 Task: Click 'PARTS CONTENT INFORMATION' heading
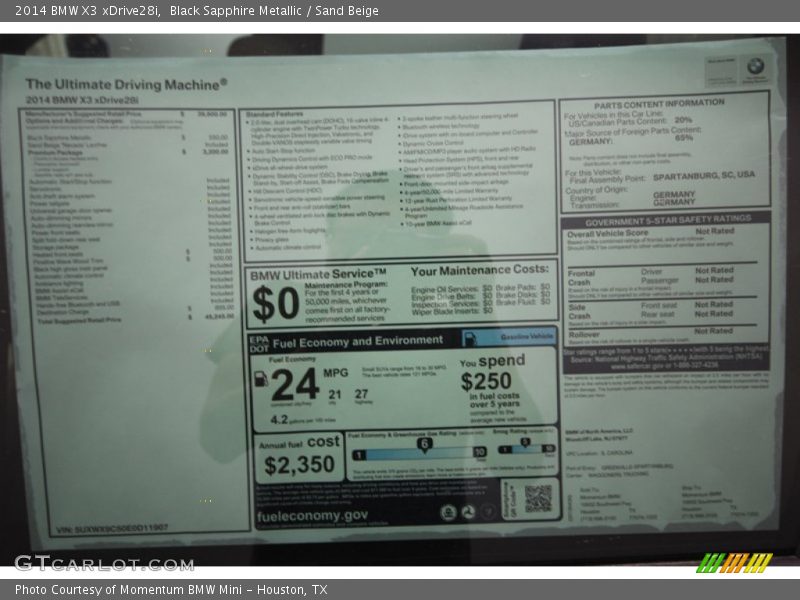(x=659, y=105)
